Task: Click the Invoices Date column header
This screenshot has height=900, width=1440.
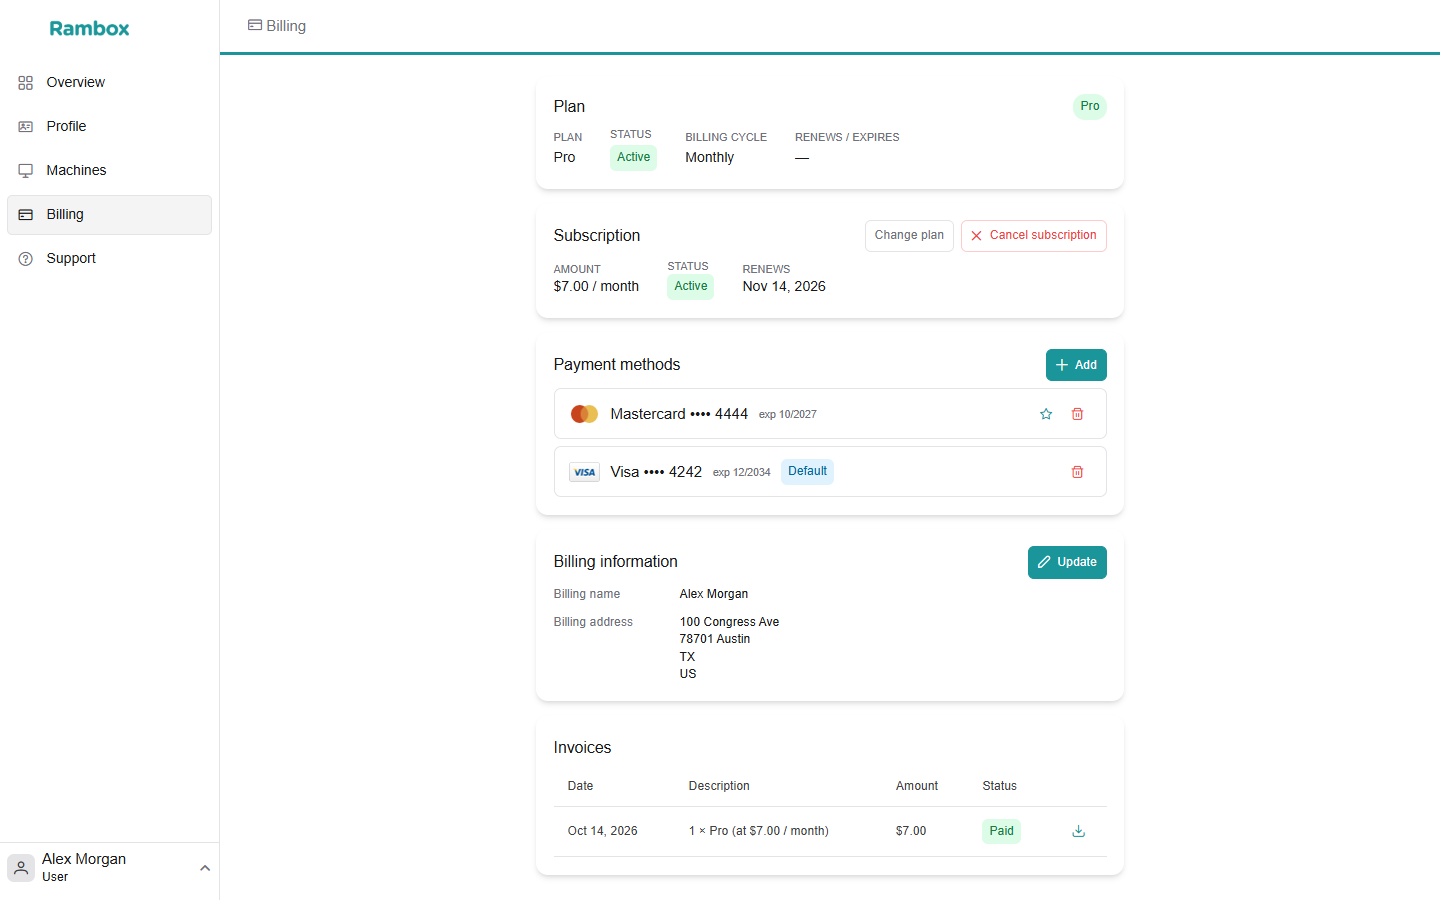Action: point(580,786)
